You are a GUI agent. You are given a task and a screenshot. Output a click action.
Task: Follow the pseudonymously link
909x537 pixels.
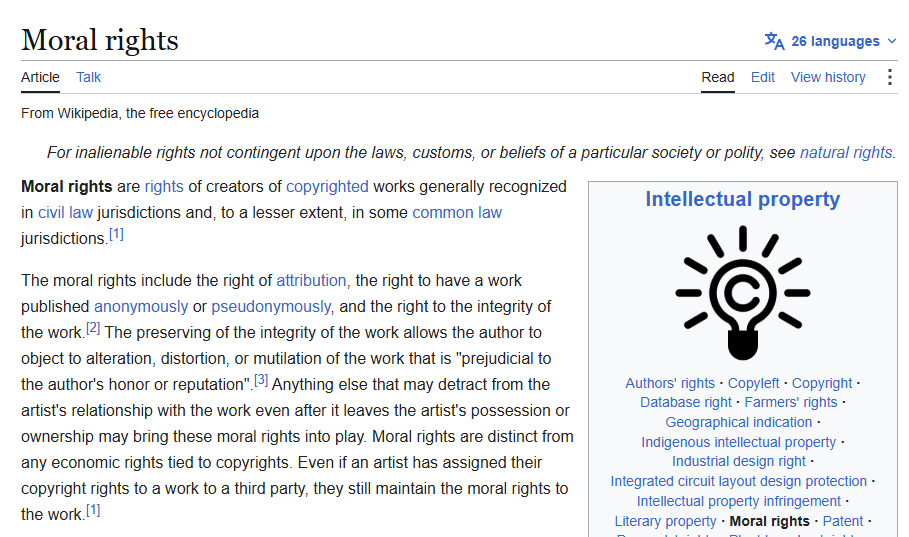click(271, 307)
